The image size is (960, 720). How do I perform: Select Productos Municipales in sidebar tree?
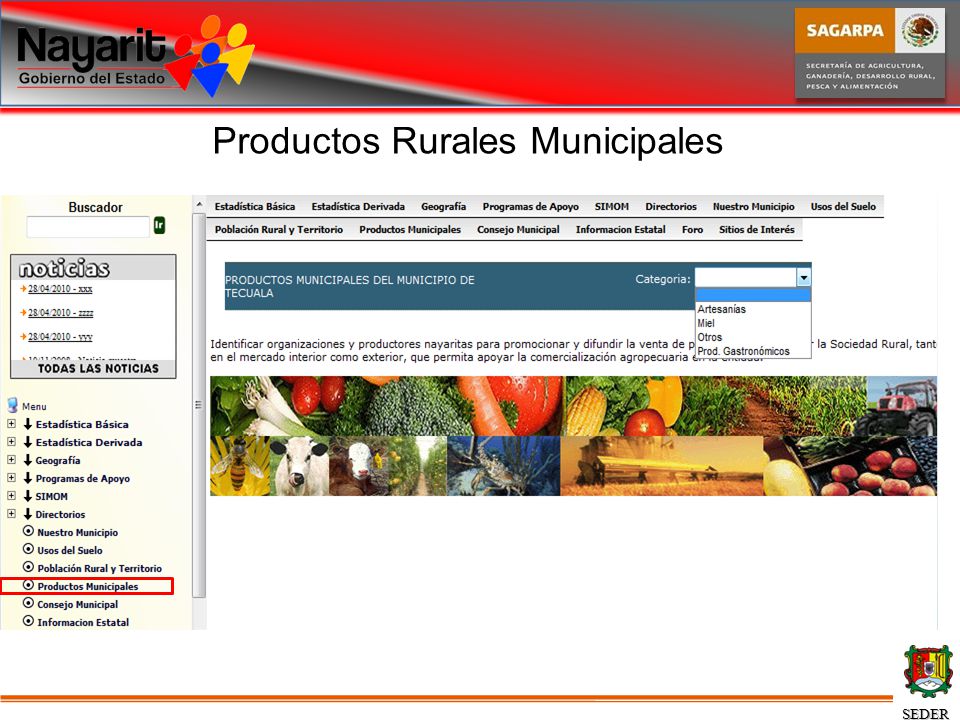88,586
